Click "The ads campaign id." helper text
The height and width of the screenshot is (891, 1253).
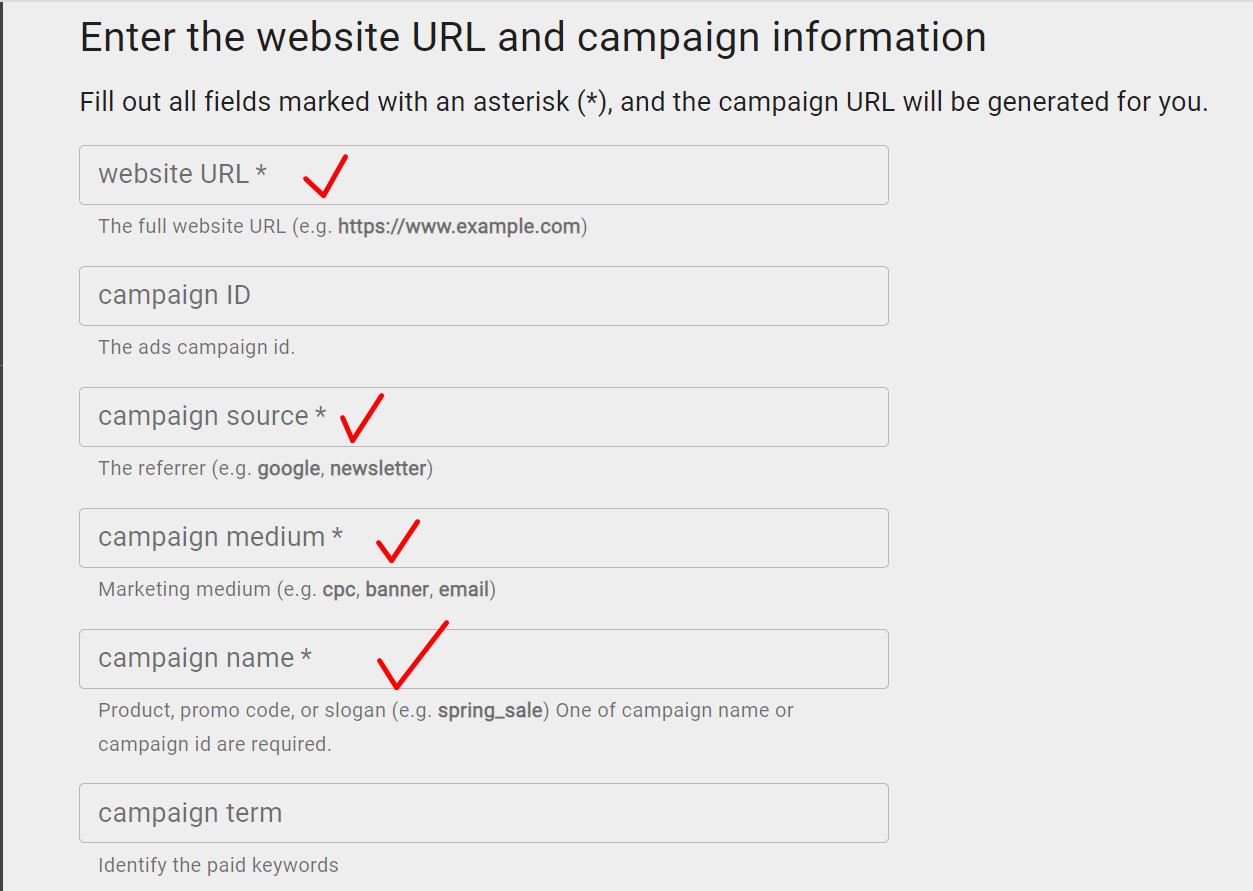pos(196,348)
